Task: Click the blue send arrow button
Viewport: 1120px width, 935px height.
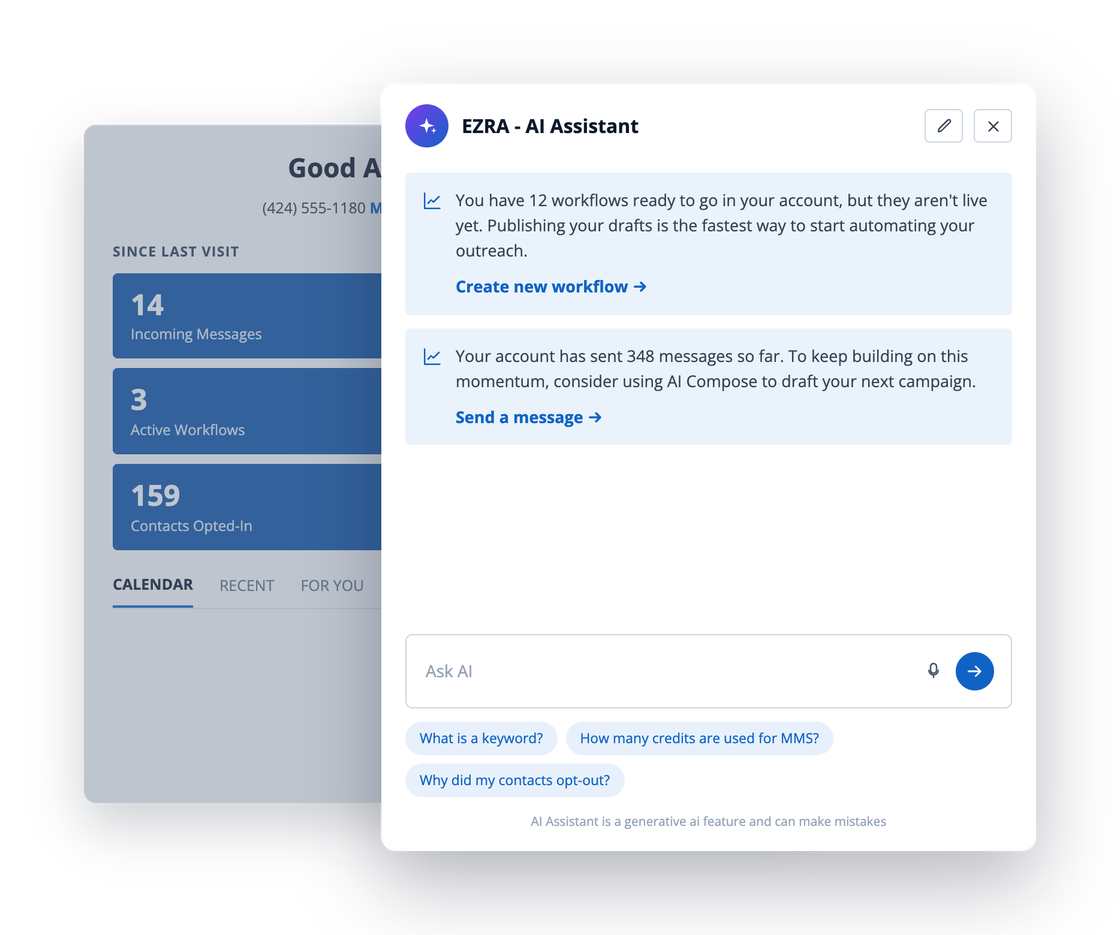Action: 974,671
